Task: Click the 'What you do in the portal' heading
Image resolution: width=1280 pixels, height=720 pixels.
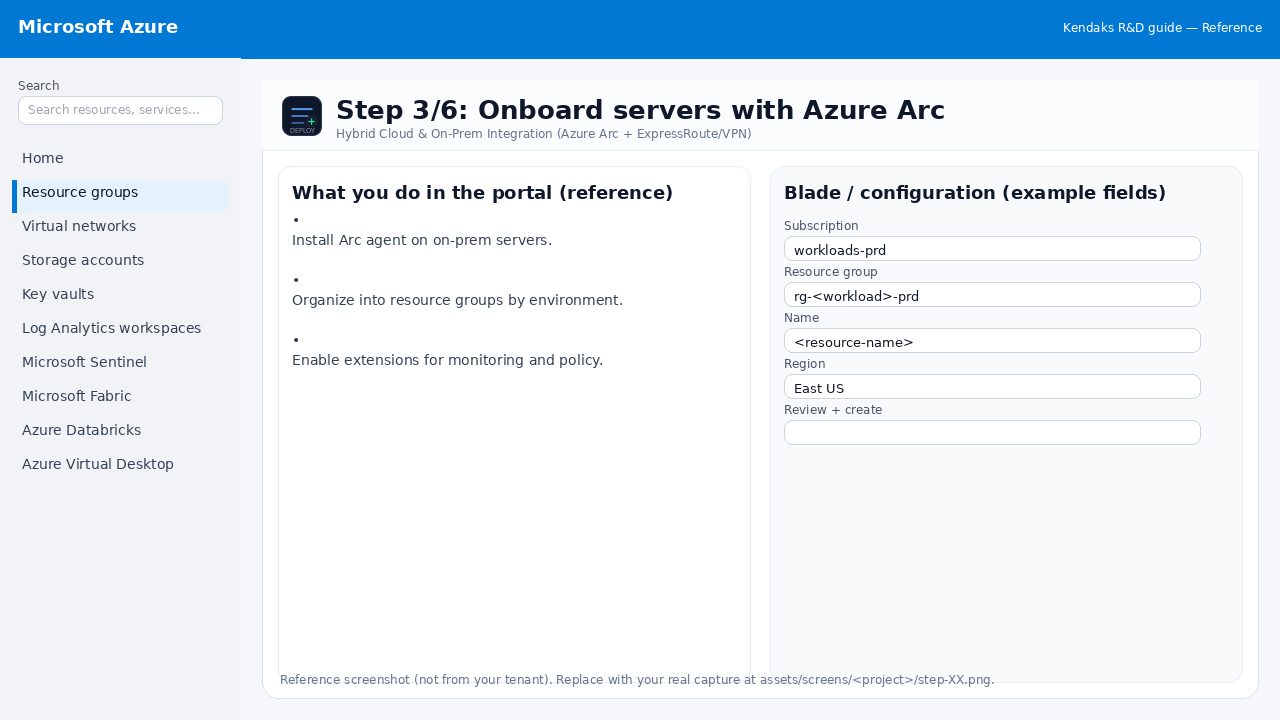Action: coord(482,193)
